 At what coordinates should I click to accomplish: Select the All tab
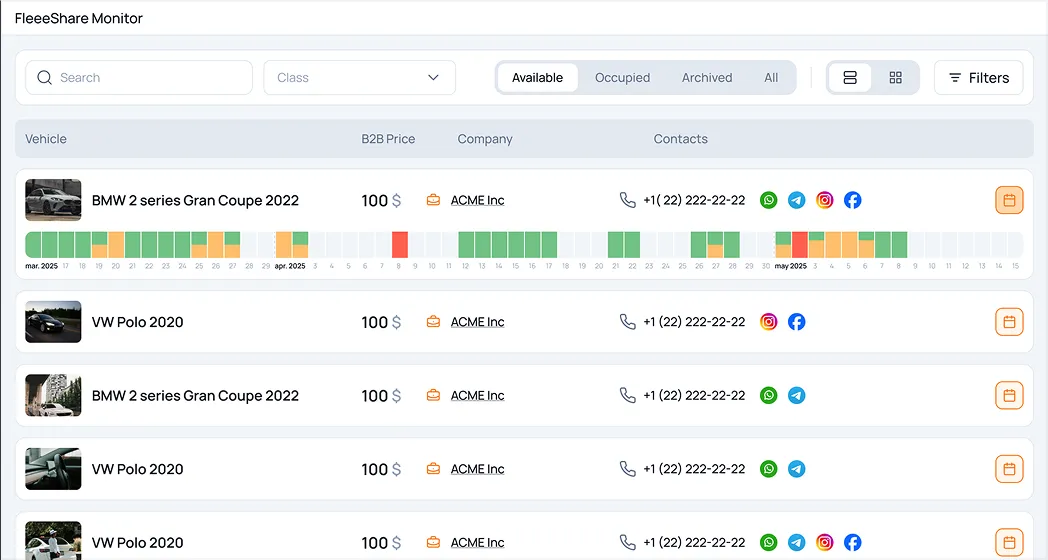tap(771, 78)
